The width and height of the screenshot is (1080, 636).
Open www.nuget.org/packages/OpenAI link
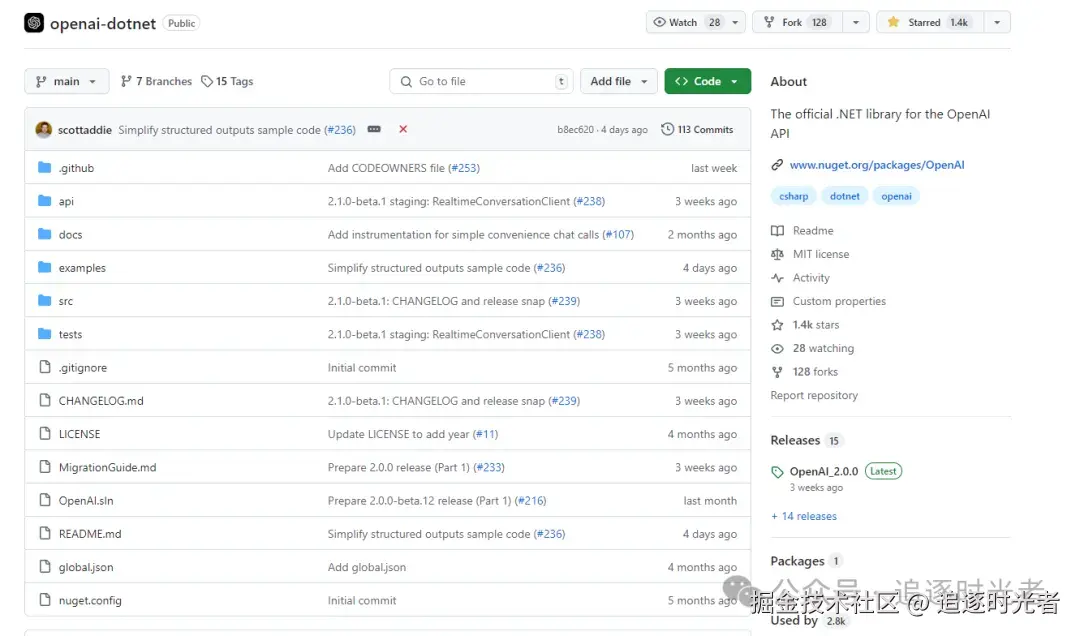coord(877,165)
